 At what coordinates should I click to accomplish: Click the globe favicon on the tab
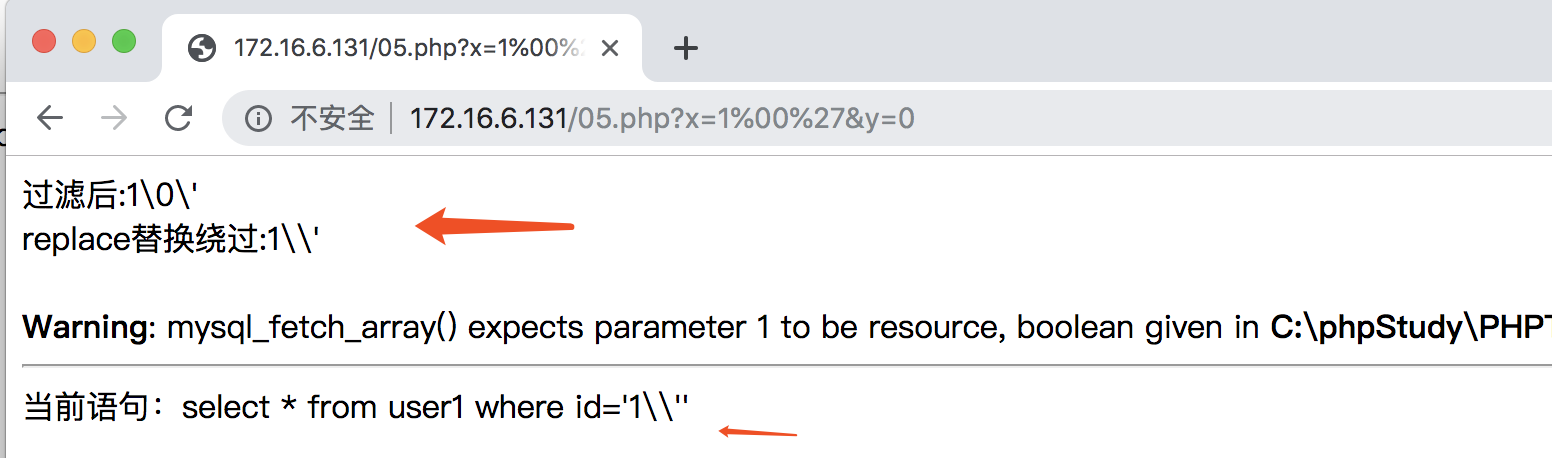point(203,48)
